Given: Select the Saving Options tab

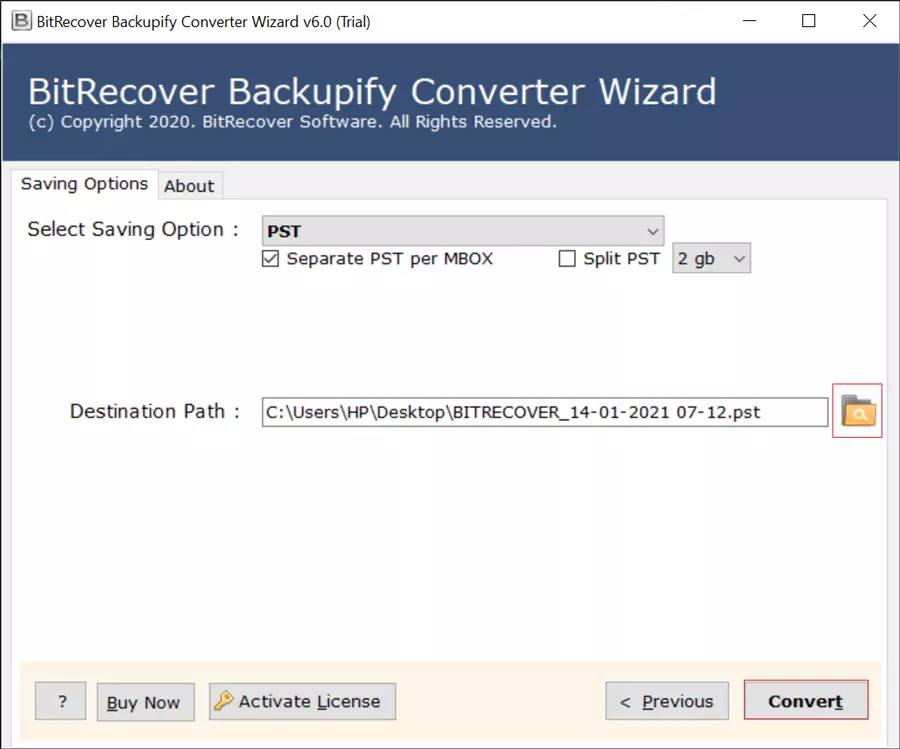Looking at the screenshot, I should point(84,184).
